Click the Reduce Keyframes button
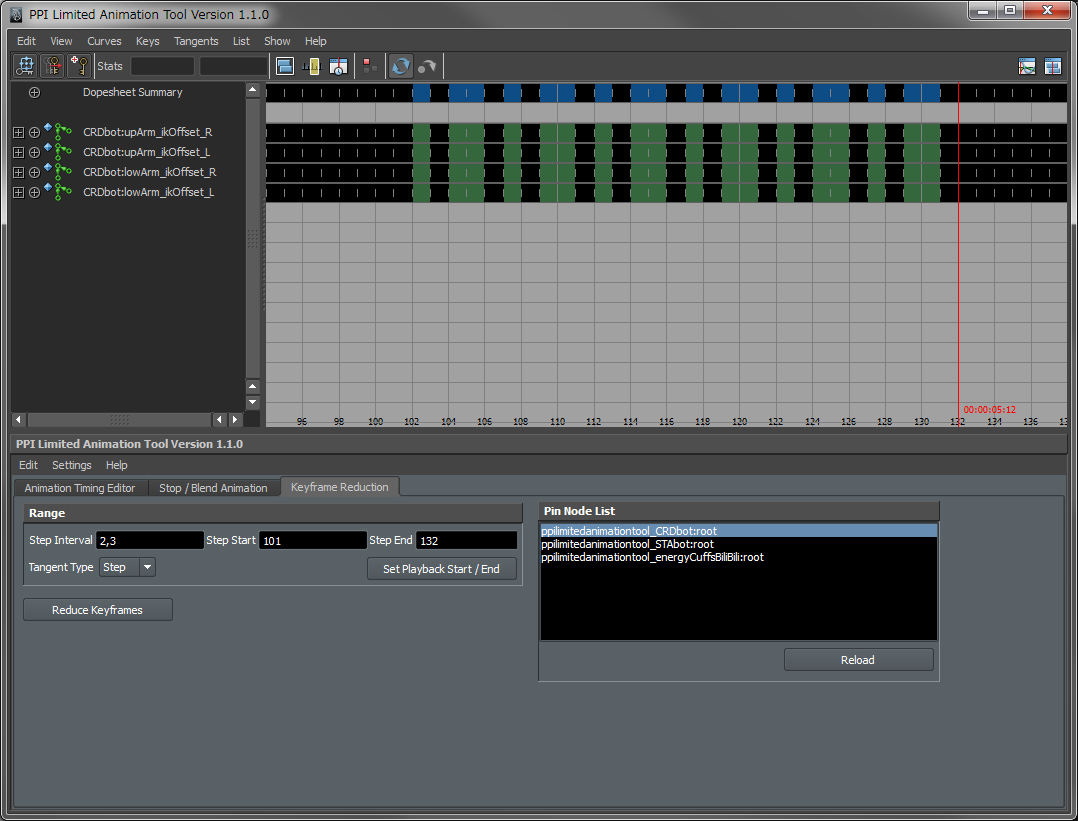Screen dimensions: 1078x821 point(97,609)
